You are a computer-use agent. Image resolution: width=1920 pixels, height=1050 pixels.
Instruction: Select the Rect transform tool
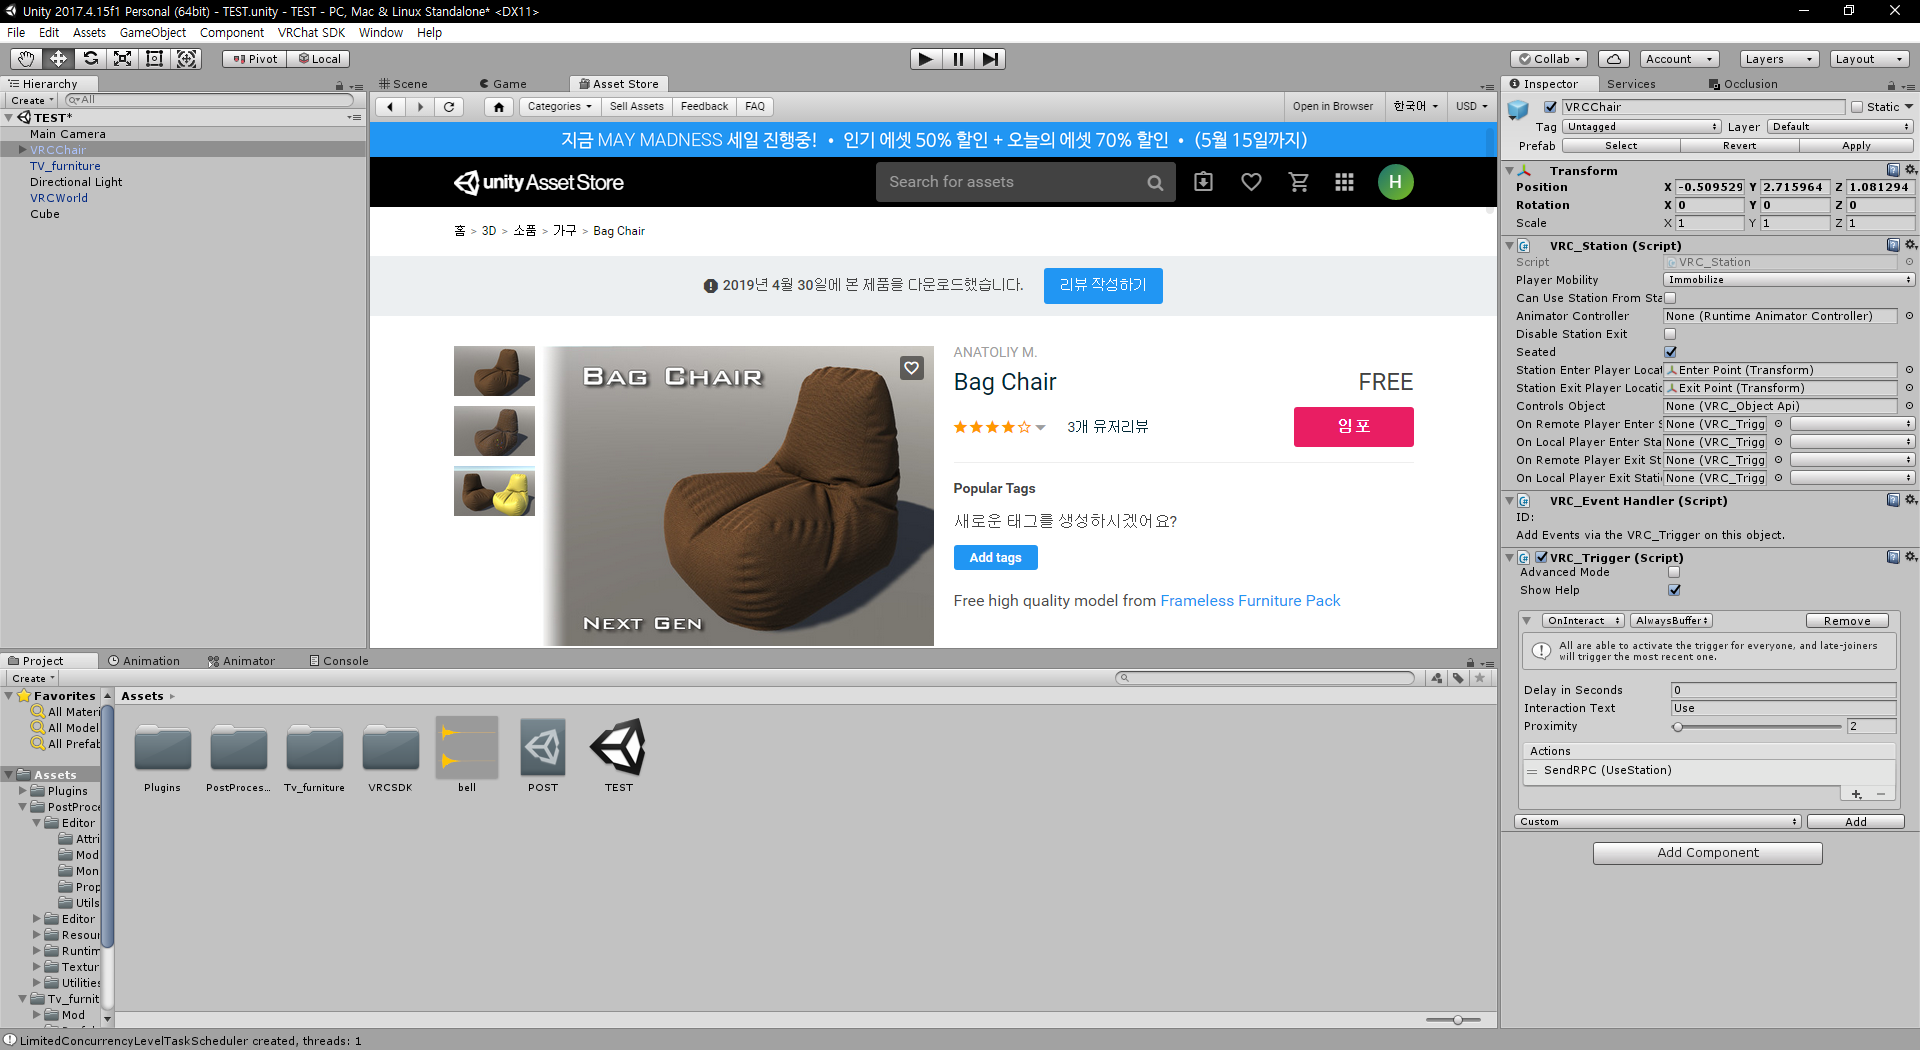(154, 59)
